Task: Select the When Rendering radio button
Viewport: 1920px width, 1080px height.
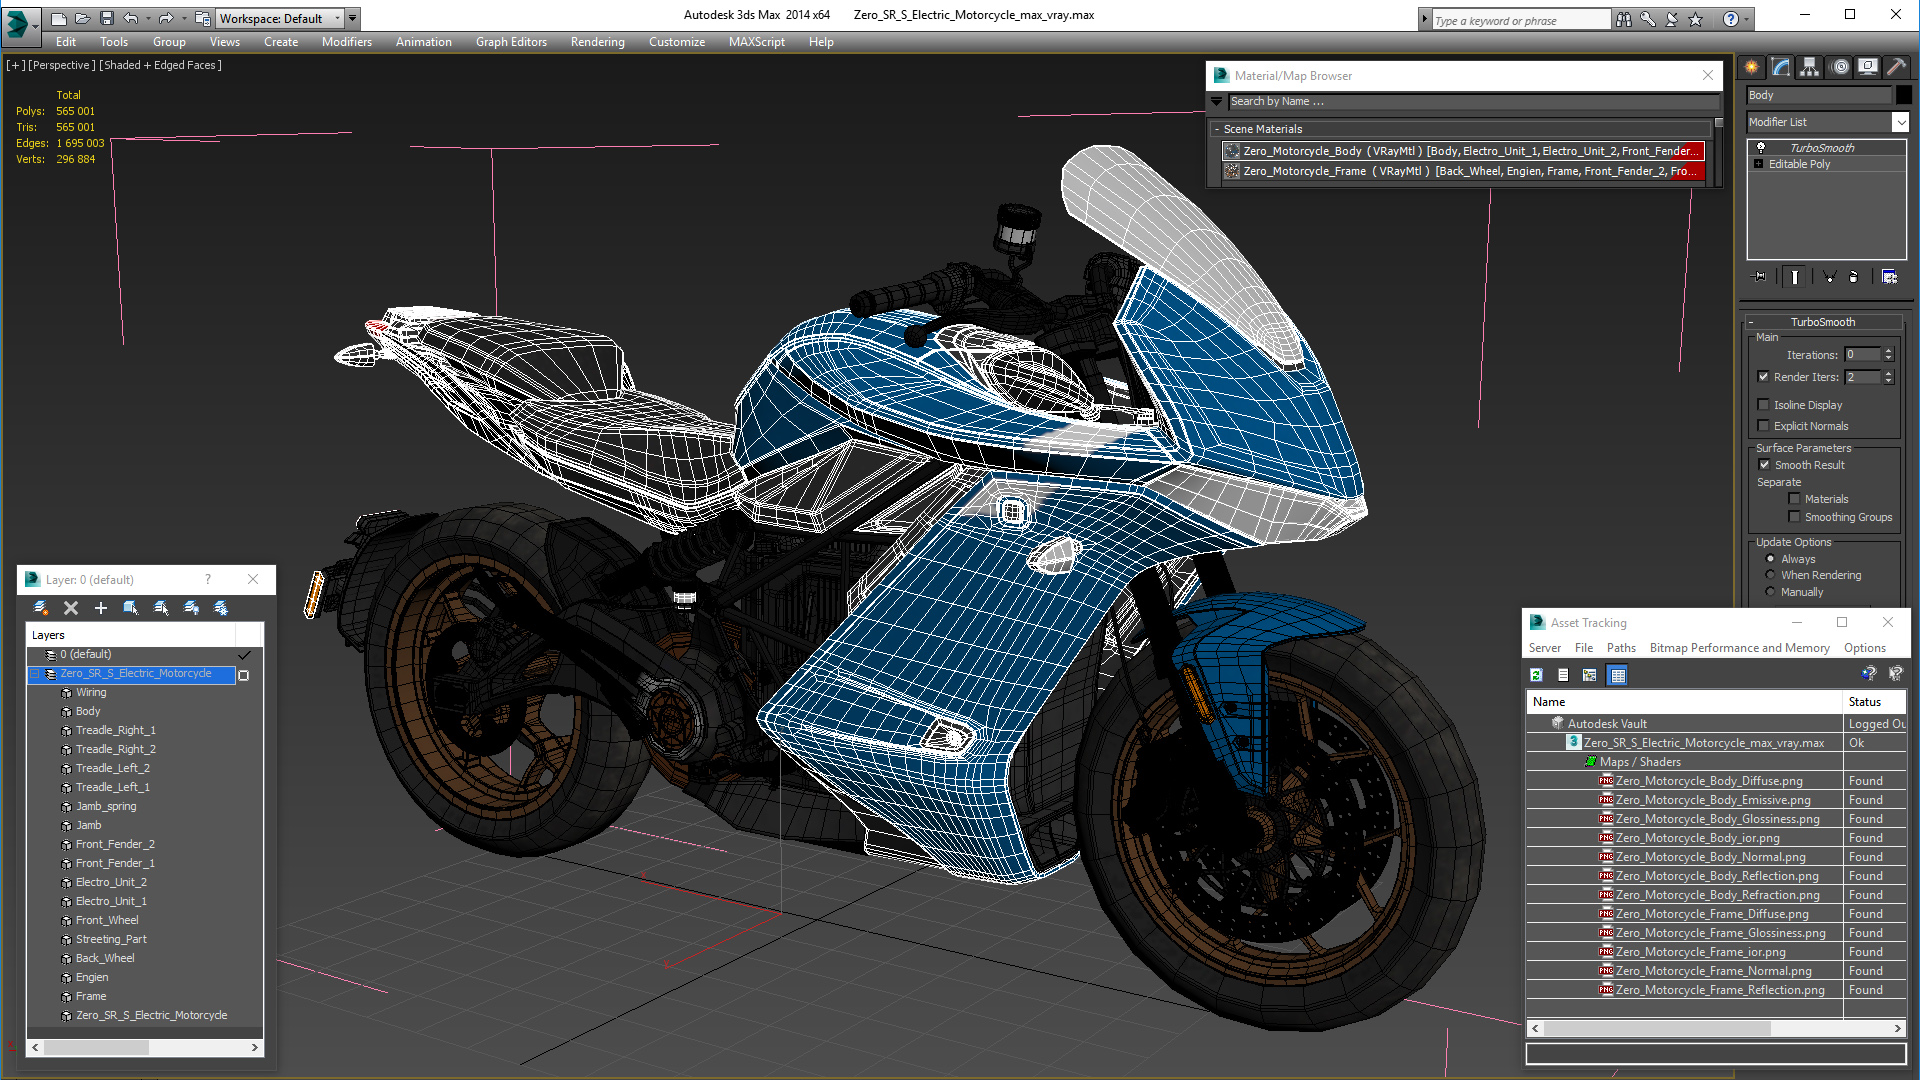Action: [x=1771, y=575]
